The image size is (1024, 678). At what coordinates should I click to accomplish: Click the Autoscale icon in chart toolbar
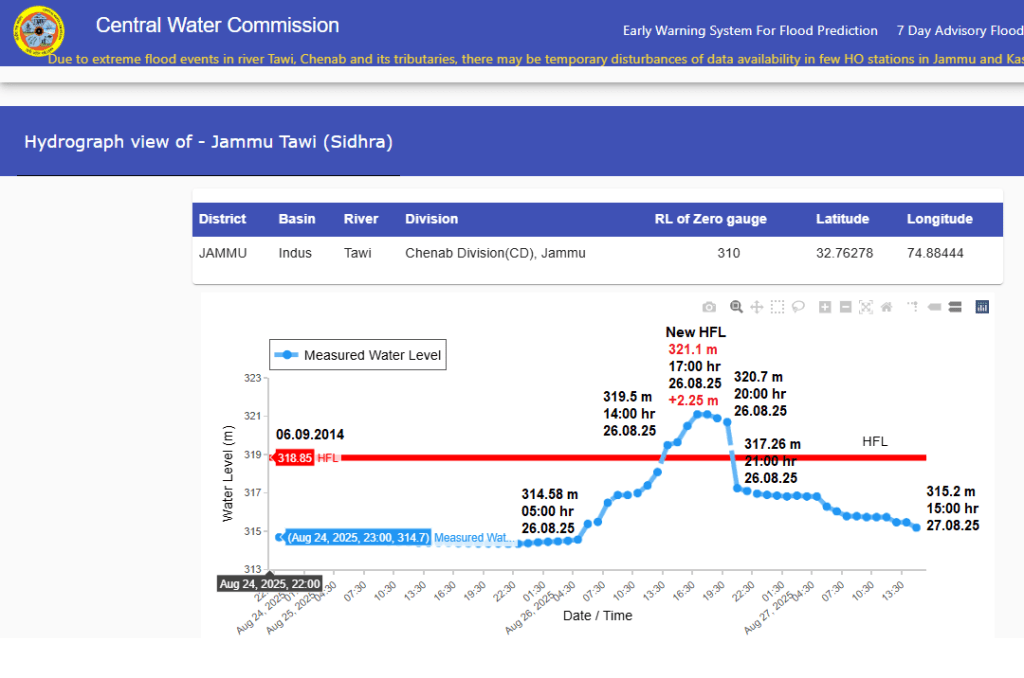pyautogui.click(x=866, y=307)
